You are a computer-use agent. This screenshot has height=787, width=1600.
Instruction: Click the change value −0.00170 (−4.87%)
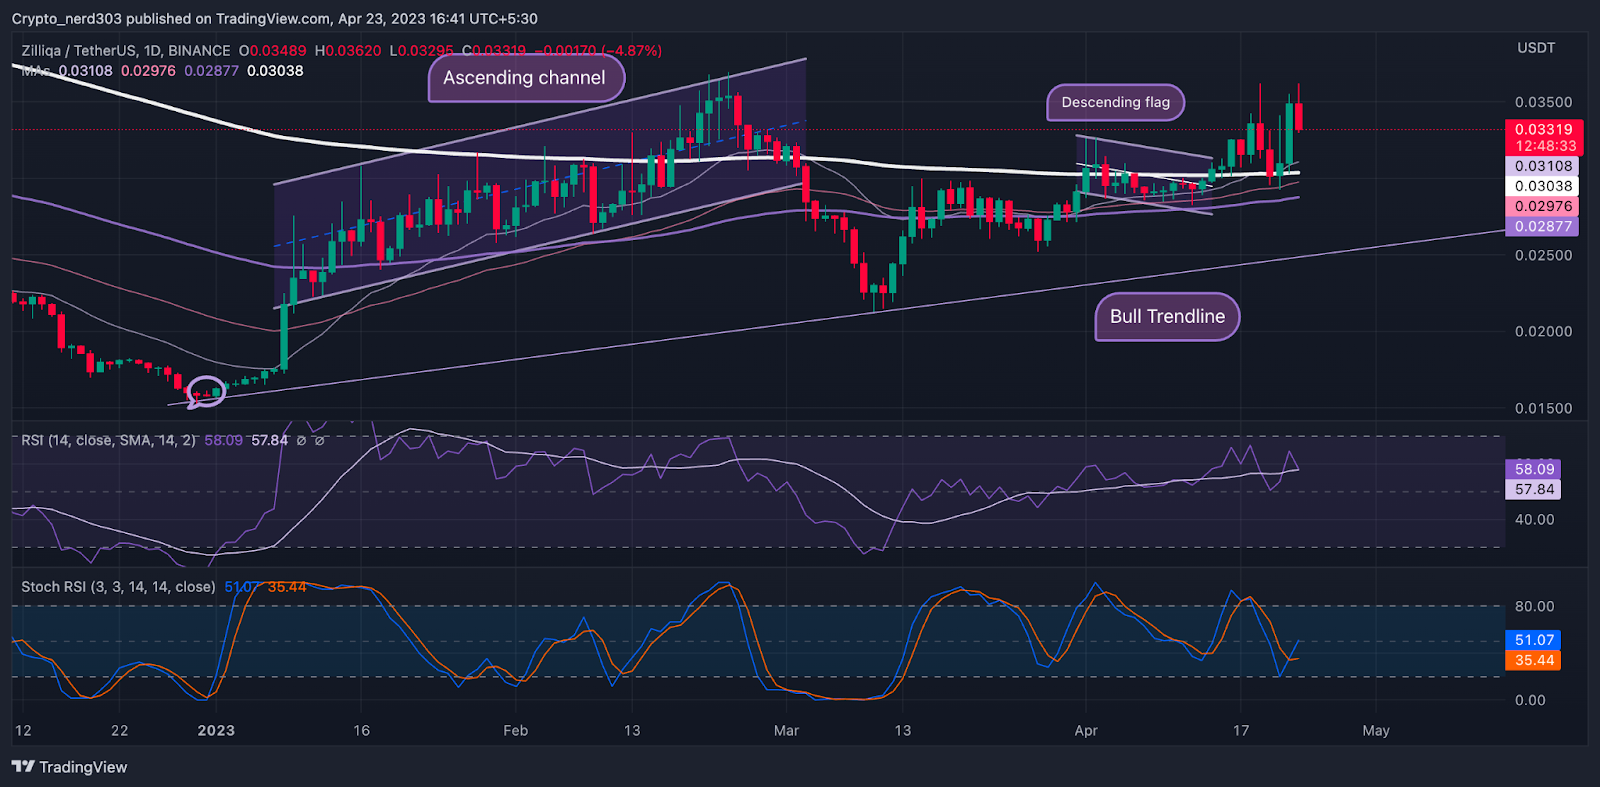click(x=598, y=51)
